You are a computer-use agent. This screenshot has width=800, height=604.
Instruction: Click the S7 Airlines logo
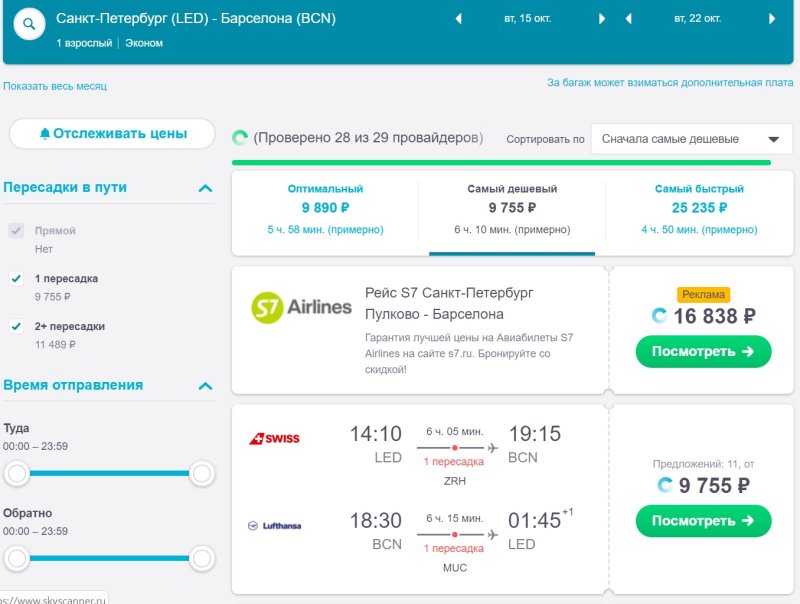[301, 308]
